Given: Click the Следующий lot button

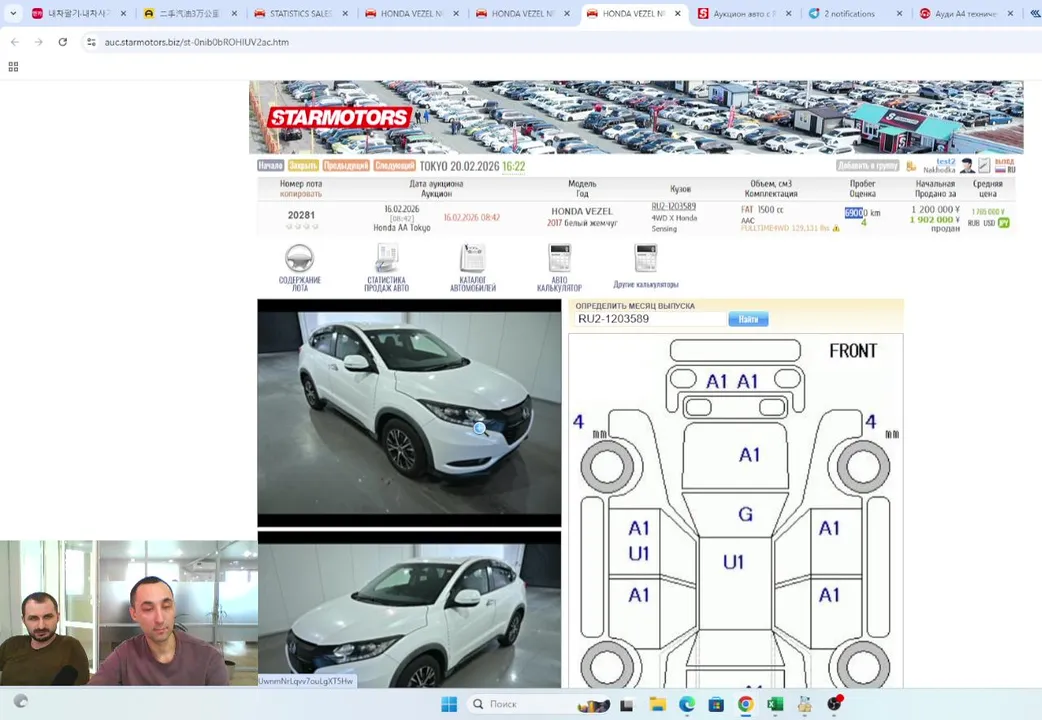Looking at the screenshot, I should point(394,166).
